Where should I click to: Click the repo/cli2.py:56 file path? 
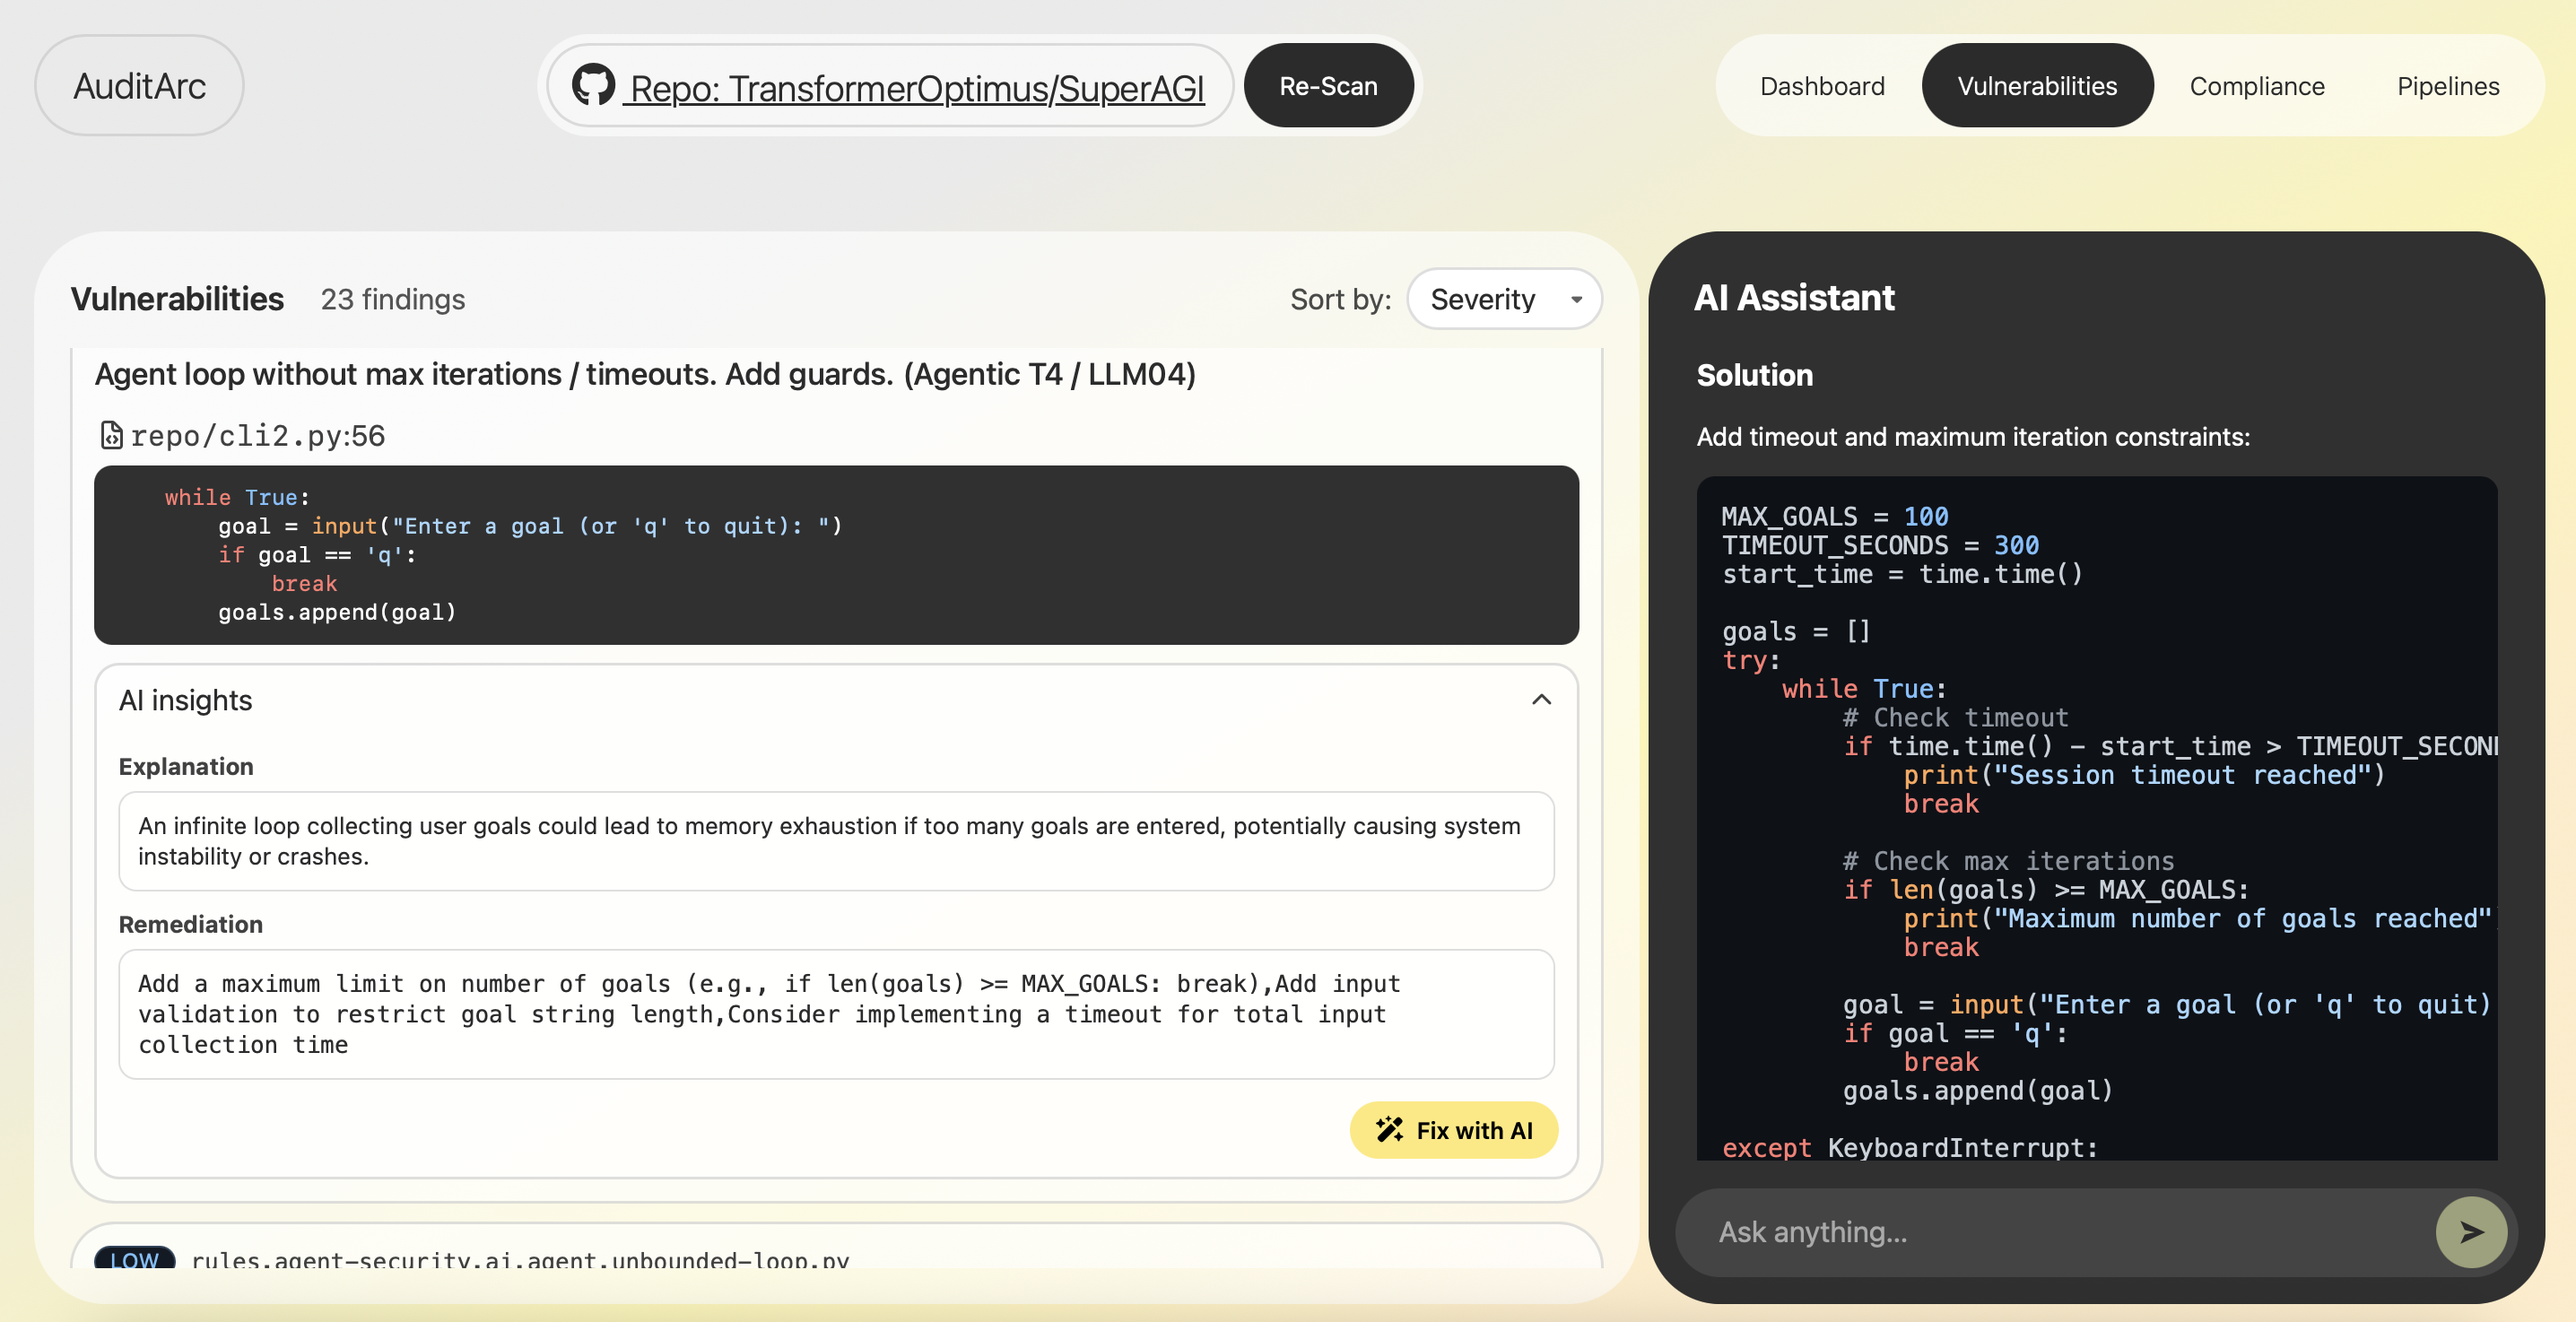click(x=258, y=436)
